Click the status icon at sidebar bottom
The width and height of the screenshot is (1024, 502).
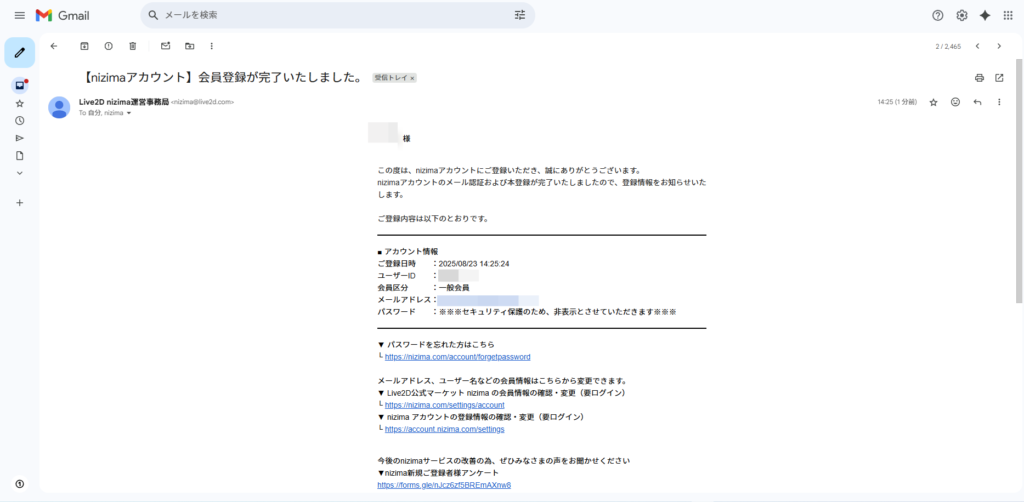tap(20, 484)
